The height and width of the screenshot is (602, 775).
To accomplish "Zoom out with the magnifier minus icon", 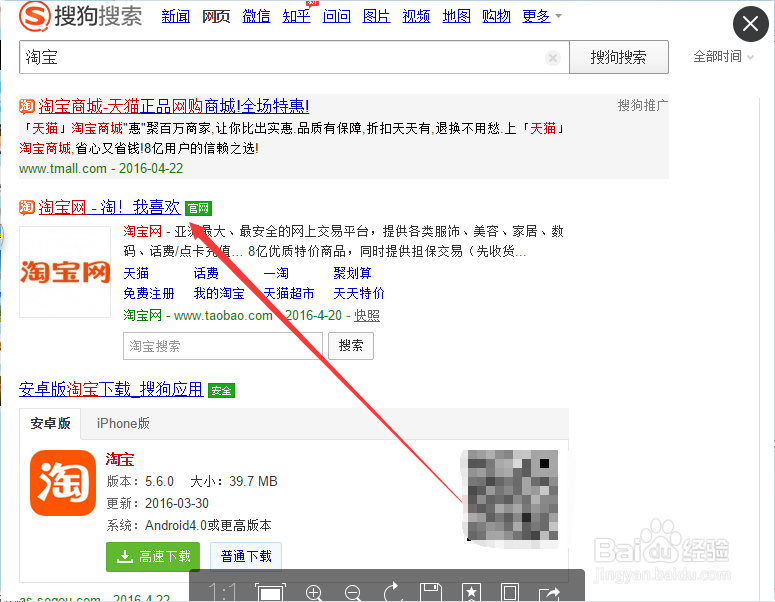I will tap(352, 592).
